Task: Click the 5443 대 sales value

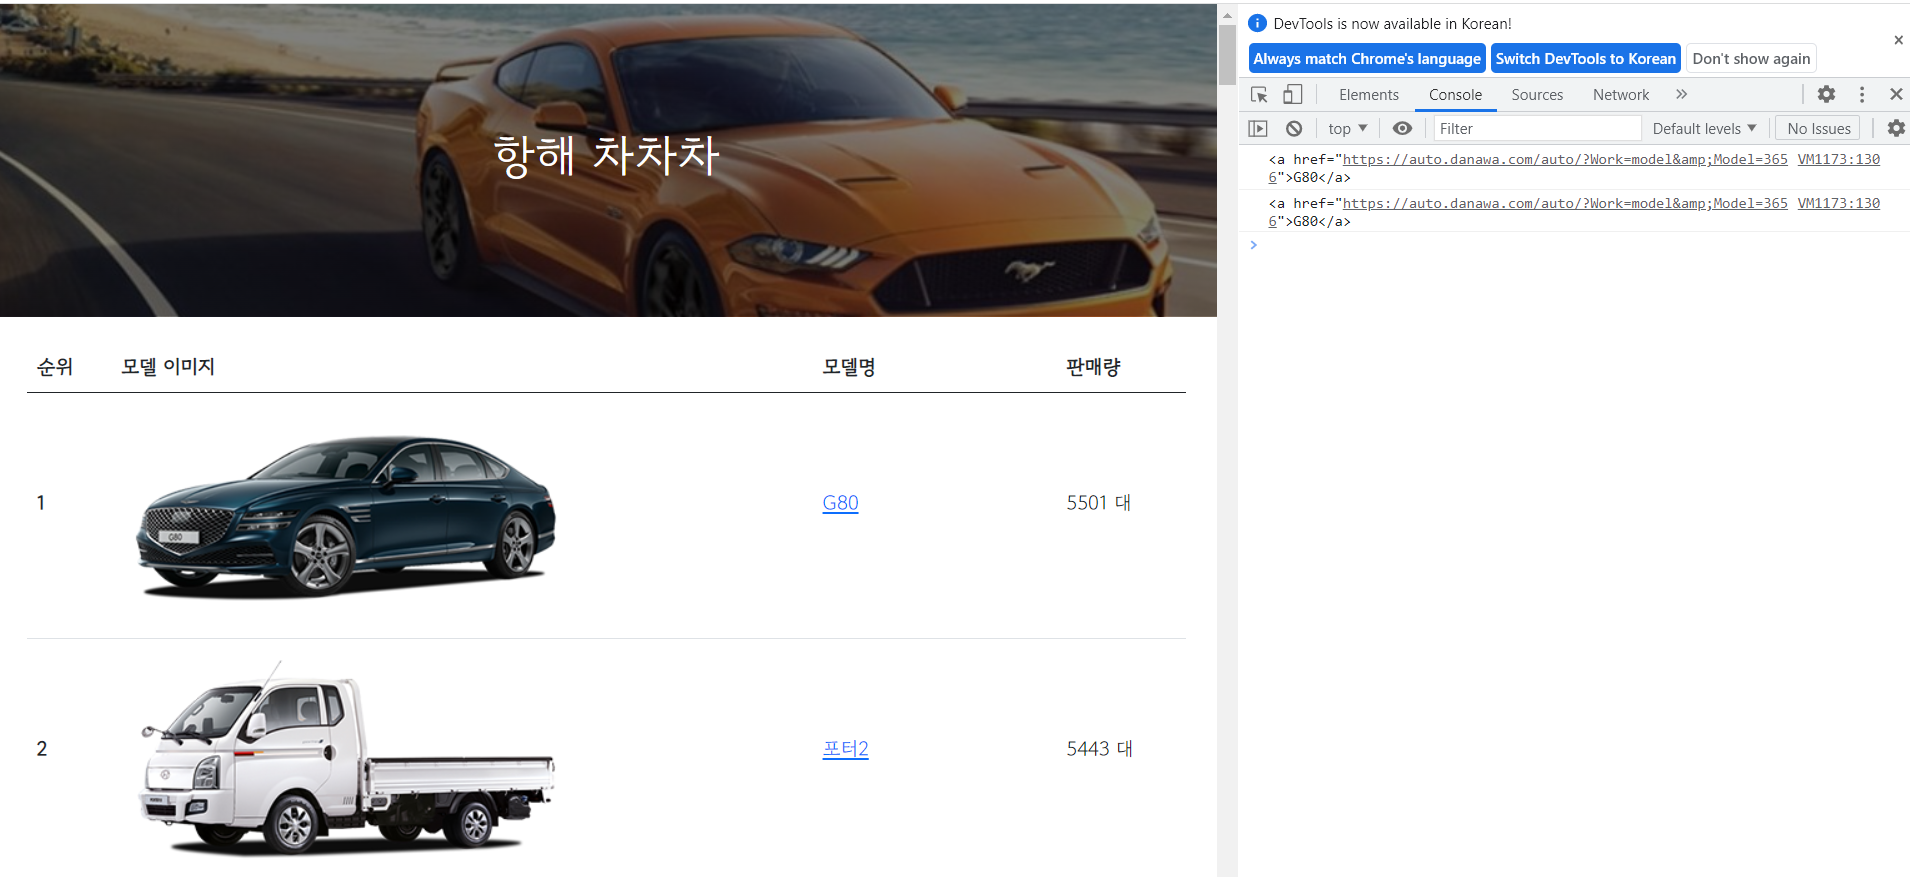Action: [1100, 748]
